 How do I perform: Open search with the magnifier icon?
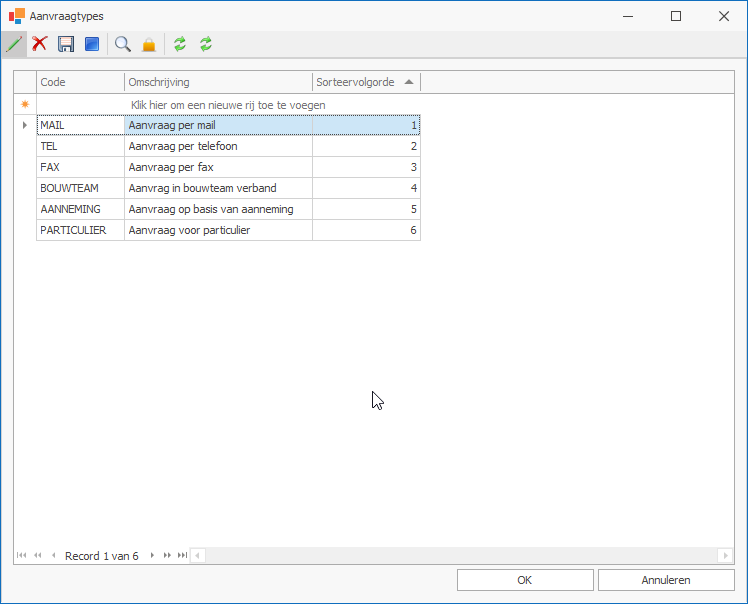click(123, 44)
